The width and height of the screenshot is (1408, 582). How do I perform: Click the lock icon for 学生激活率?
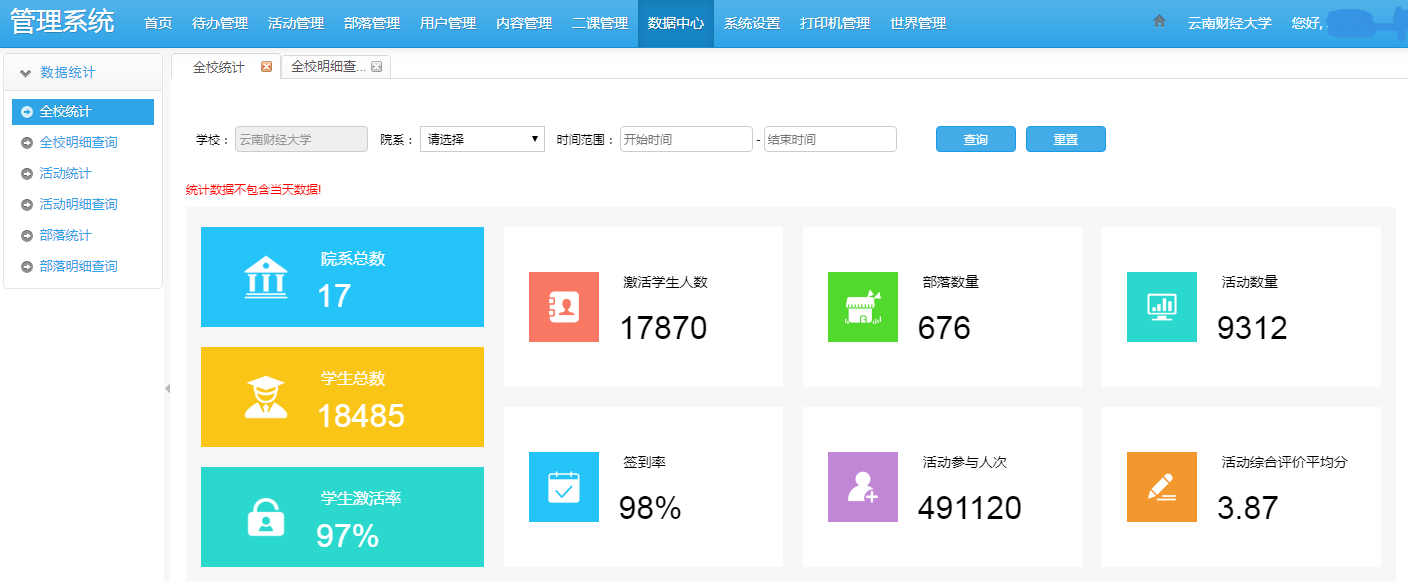(x=266, y=517)
